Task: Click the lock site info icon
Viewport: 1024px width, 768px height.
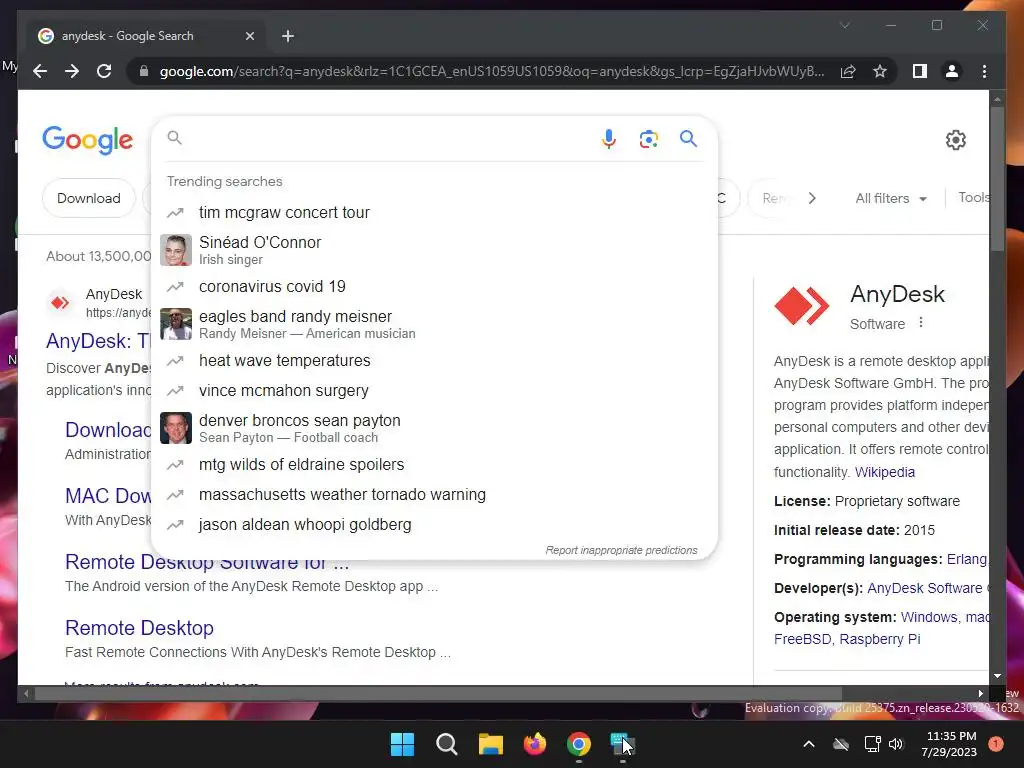Action: (x=144, y=71)
